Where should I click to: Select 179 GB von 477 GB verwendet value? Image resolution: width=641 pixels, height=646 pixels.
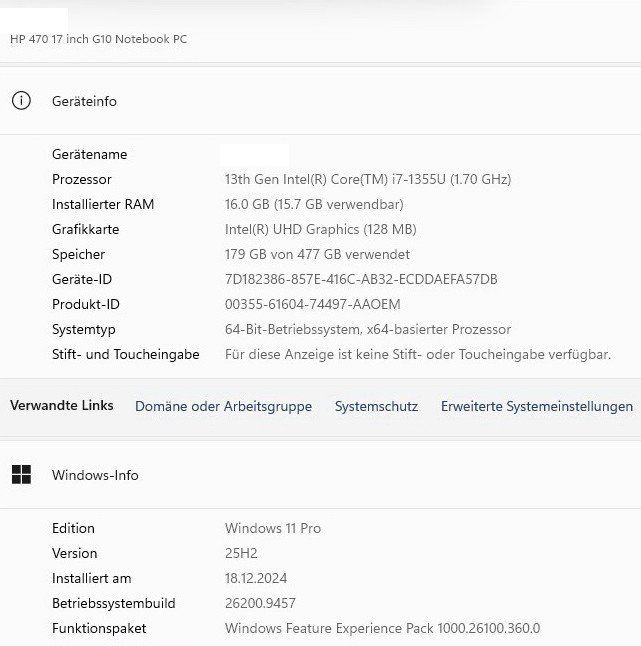(317, 255)
